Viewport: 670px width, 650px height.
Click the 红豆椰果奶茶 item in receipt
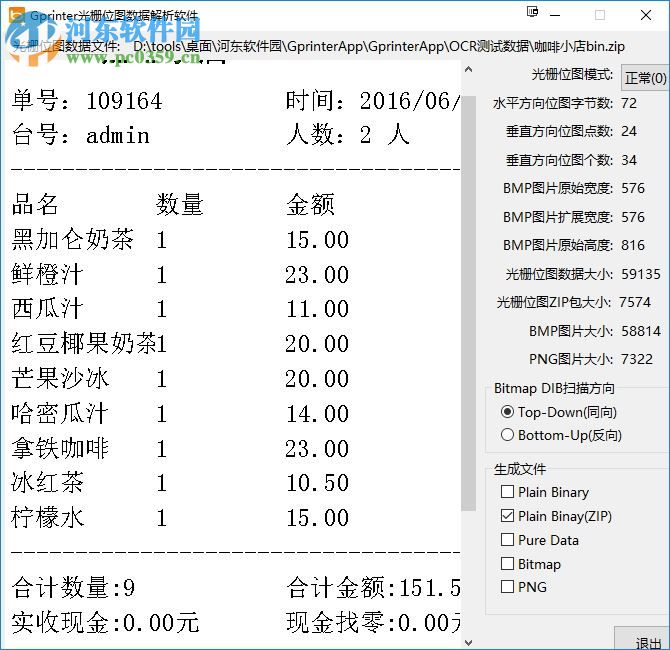84,343
